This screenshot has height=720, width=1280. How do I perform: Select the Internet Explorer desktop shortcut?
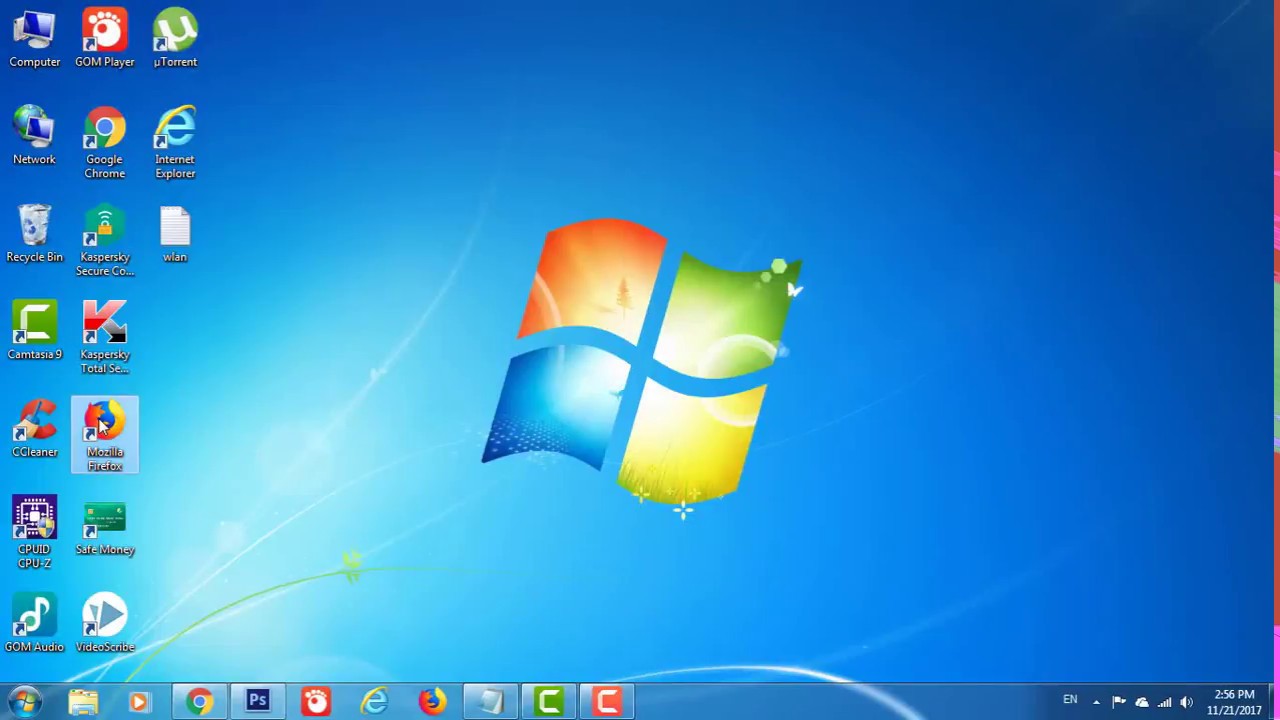coord(175,143)
